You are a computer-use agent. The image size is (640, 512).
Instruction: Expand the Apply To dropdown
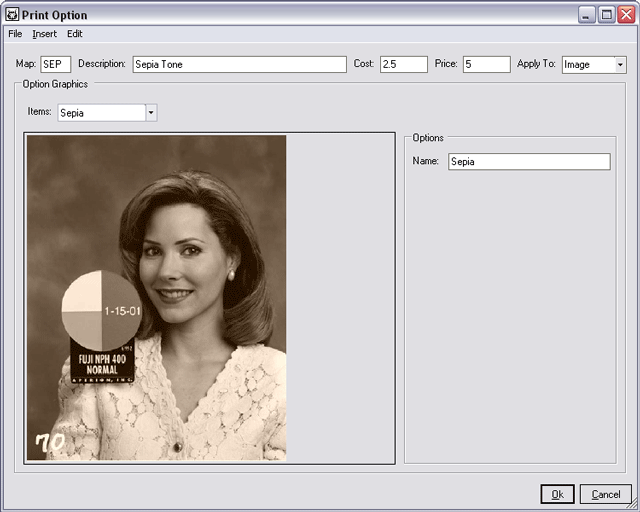pos(620,64)
